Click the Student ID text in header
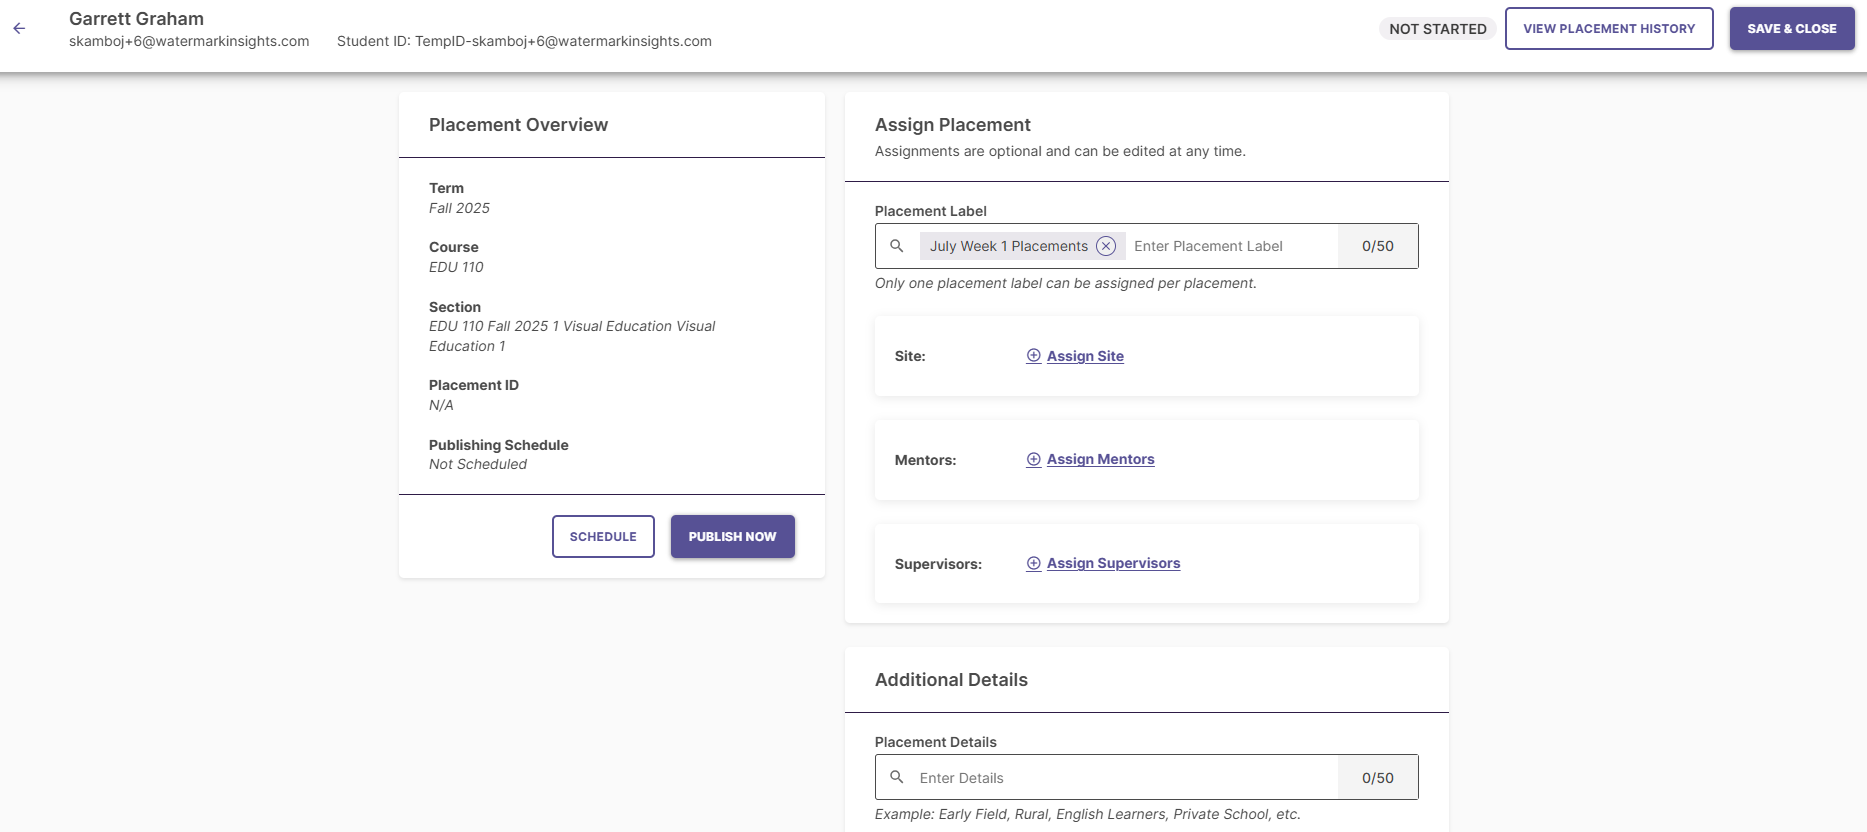1867x832 pixels. click(x=524, y=41)
